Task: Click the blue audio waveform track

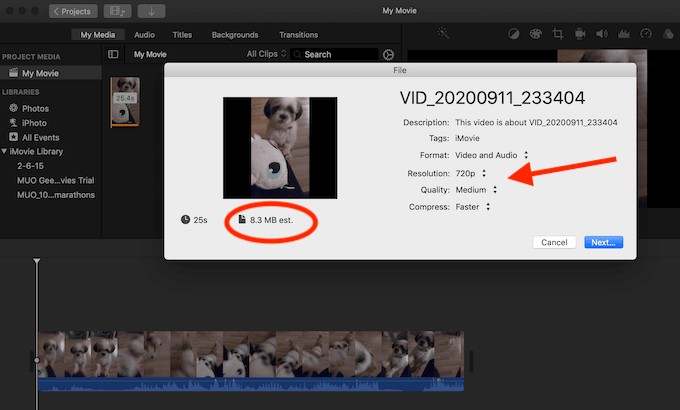Action: coord(251,384)
